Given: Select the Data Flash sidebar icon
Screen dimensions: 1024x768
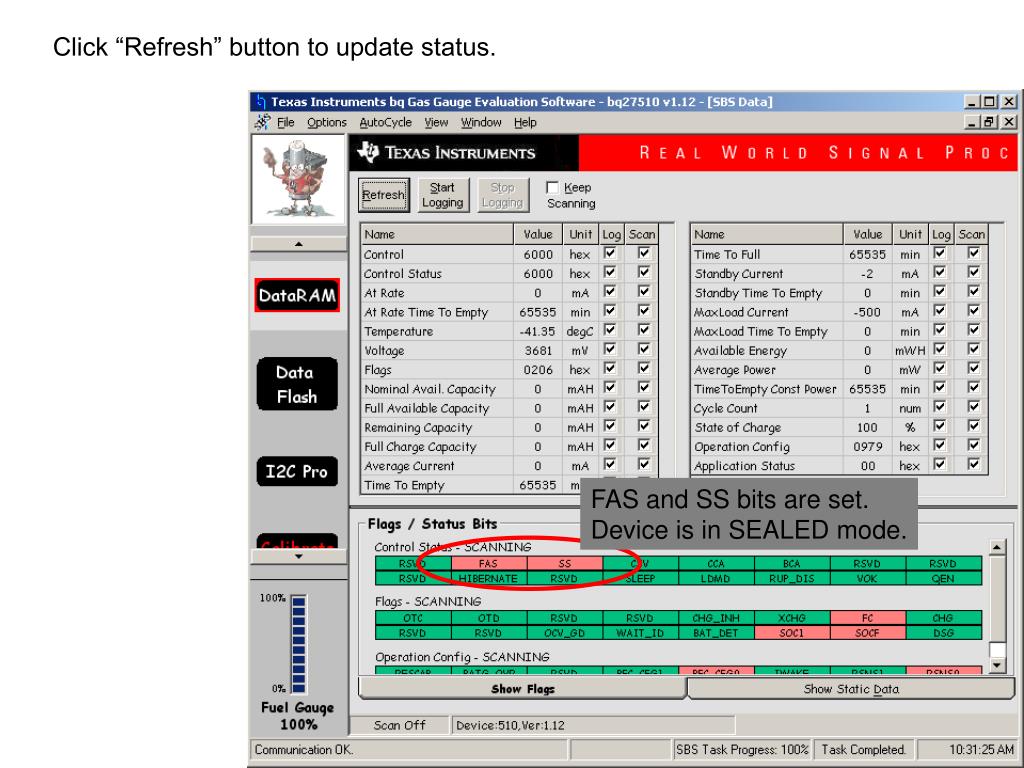Looking at the screenshot, I should 297,384.
